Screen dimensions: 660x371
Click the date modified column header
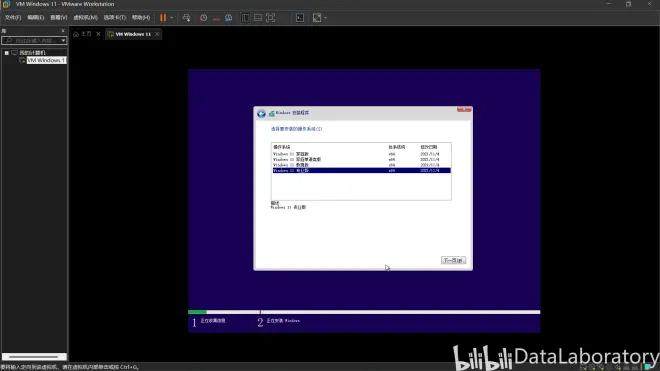coord(428,147)
